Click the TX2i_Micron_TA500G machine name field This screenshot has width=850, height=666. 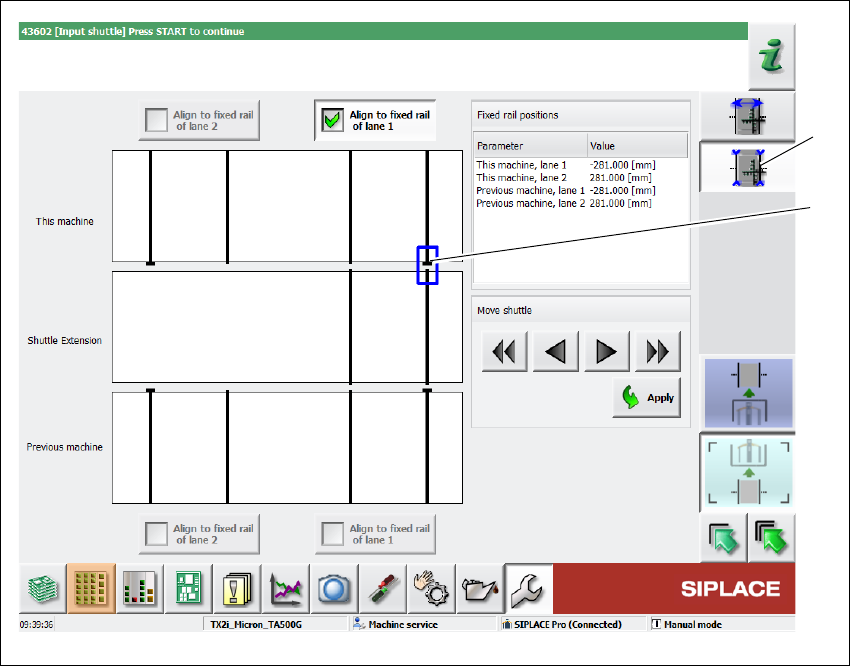coord(276,624)
